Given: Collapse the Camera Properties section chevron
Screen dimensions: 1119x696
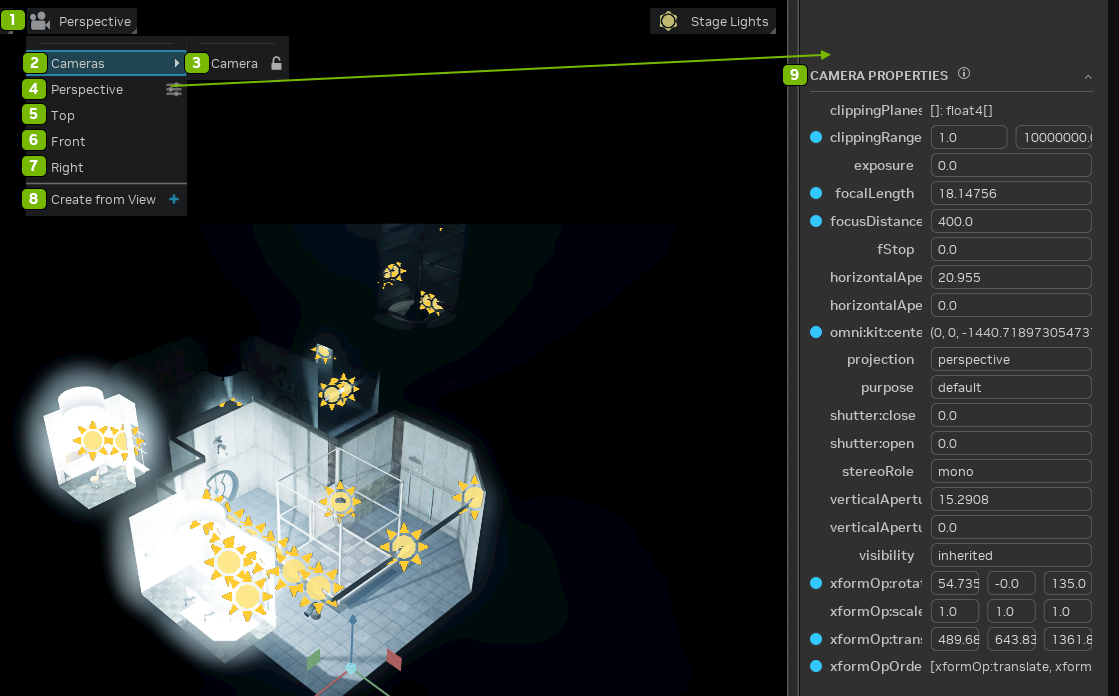Looking at the screenshot, I should point(1088,76).
